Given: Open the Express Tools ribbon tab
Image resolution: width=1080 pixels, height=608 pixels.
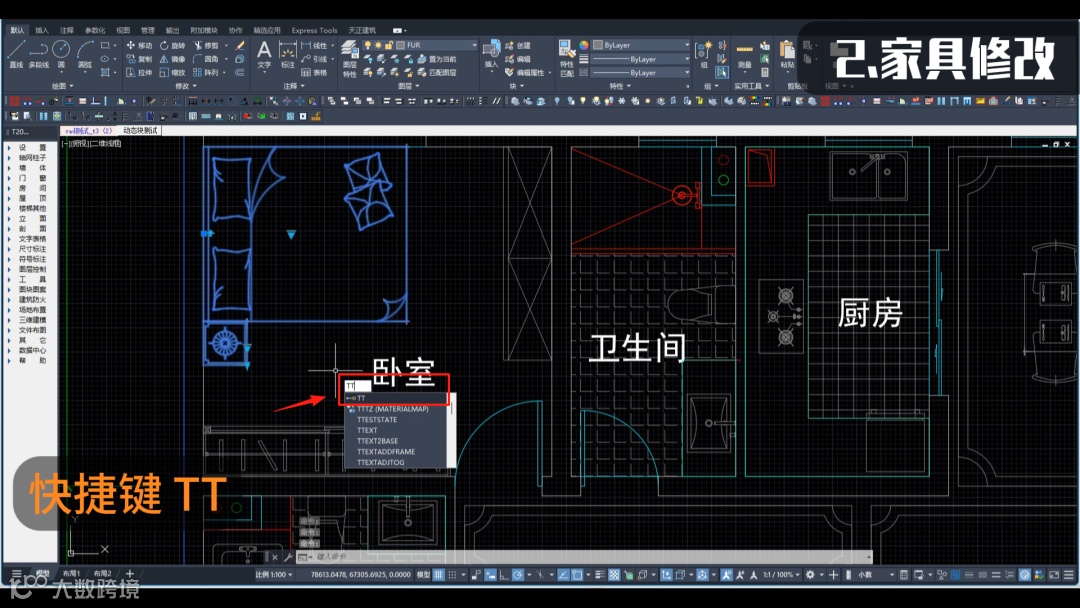Looking at the screenshot, I should point(314,30).
